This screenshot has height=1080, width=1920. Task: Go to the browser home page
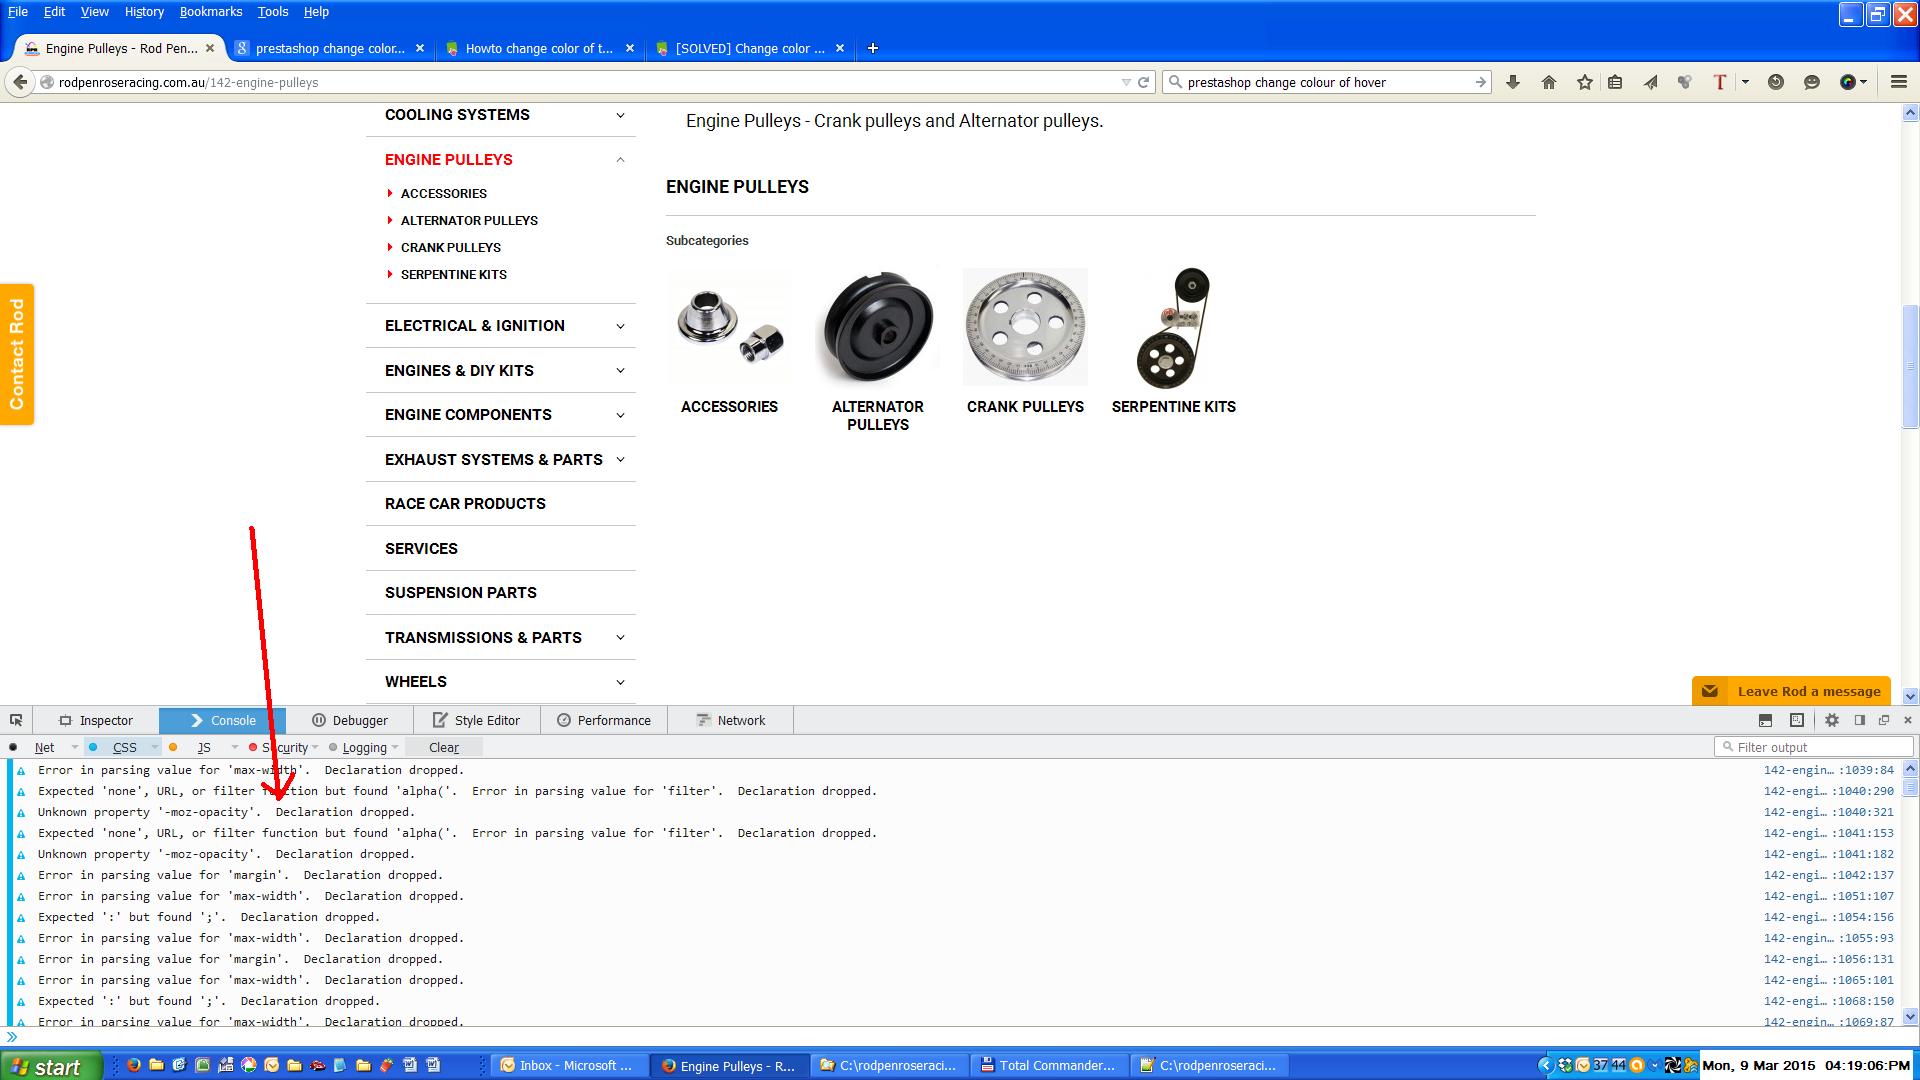pyautogui.click(x=1549, y=82)
